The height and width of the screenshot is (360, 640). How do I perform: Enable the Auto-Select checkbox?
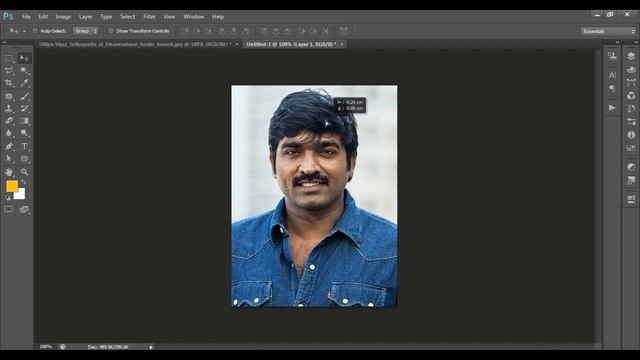35,31
